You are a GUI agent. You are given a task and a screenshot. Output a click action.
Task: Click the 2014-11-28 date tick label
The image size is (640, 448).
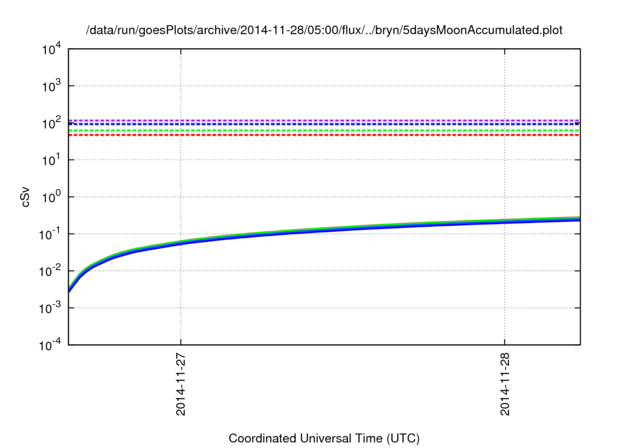click(x=505, y=385)
